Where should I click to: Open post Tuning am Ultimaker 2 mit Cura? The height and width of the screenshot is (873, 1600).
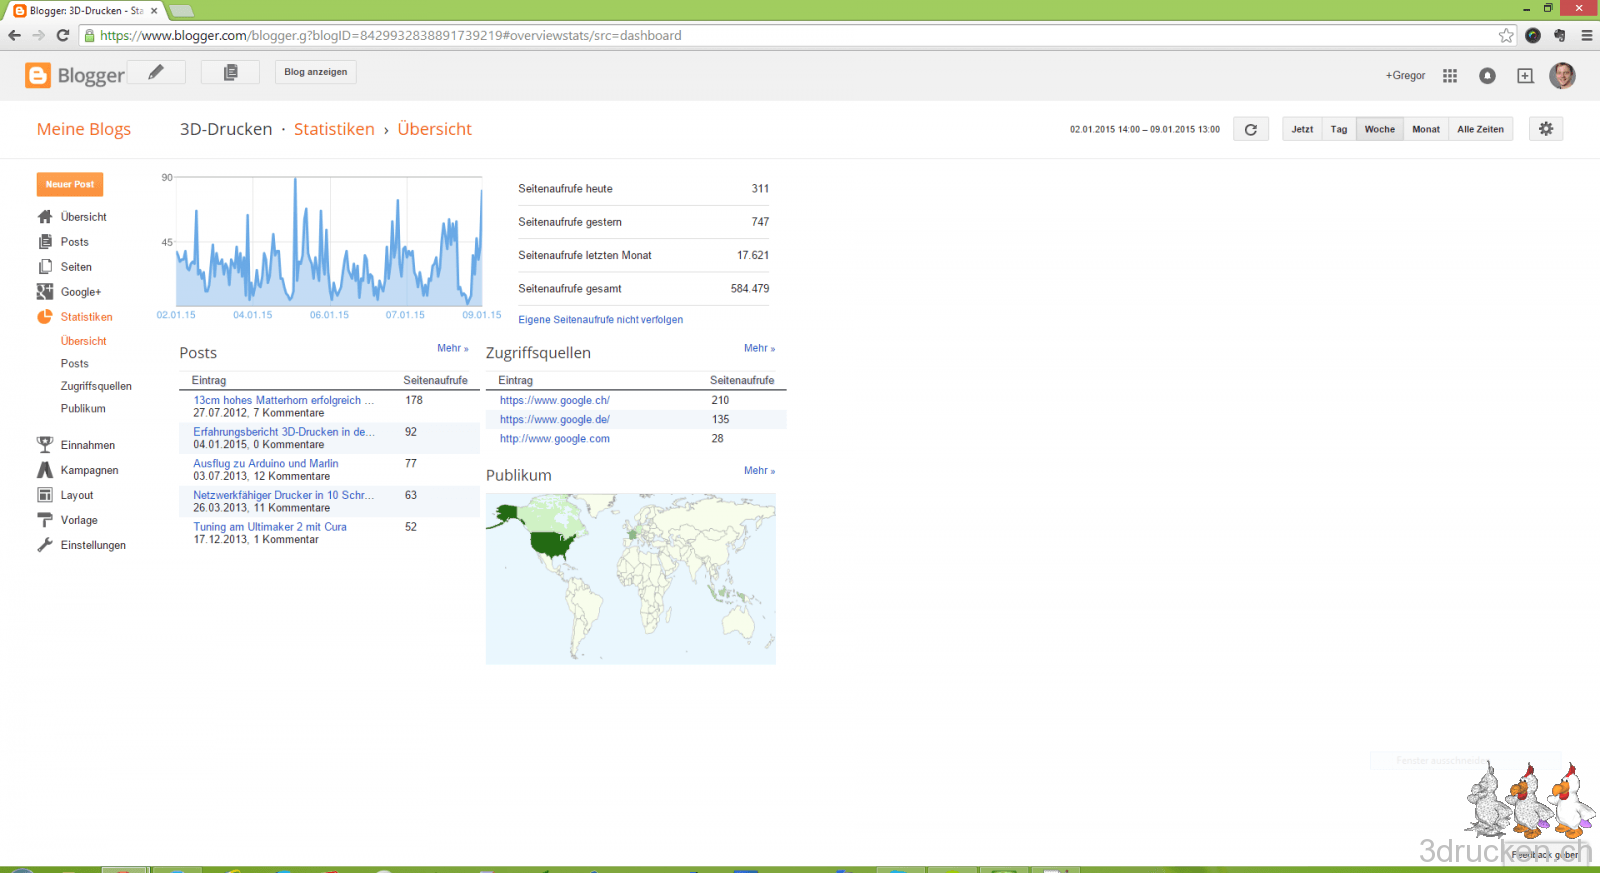coord(270,527)
